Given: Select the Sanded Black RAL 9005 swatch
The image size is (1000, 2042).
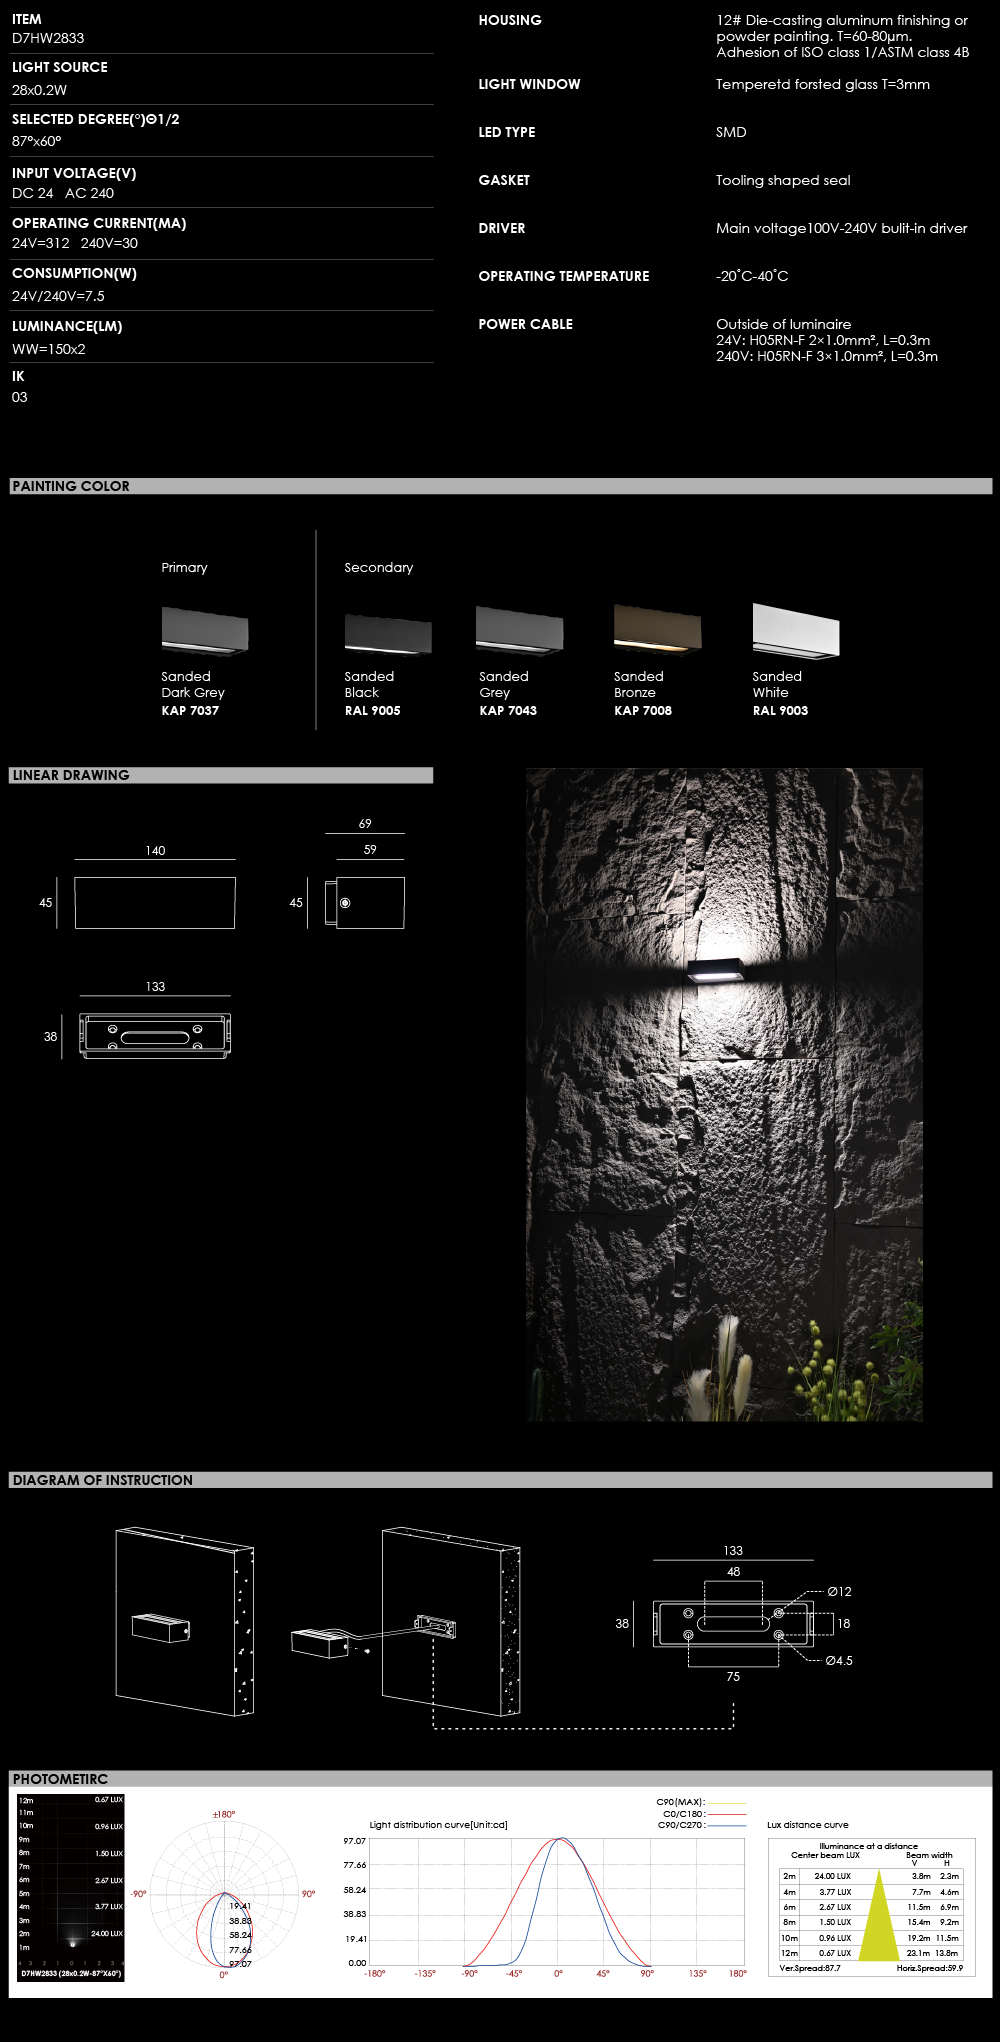Looking at the screenshot, I should pyautogui.click(x=388, y=635).
